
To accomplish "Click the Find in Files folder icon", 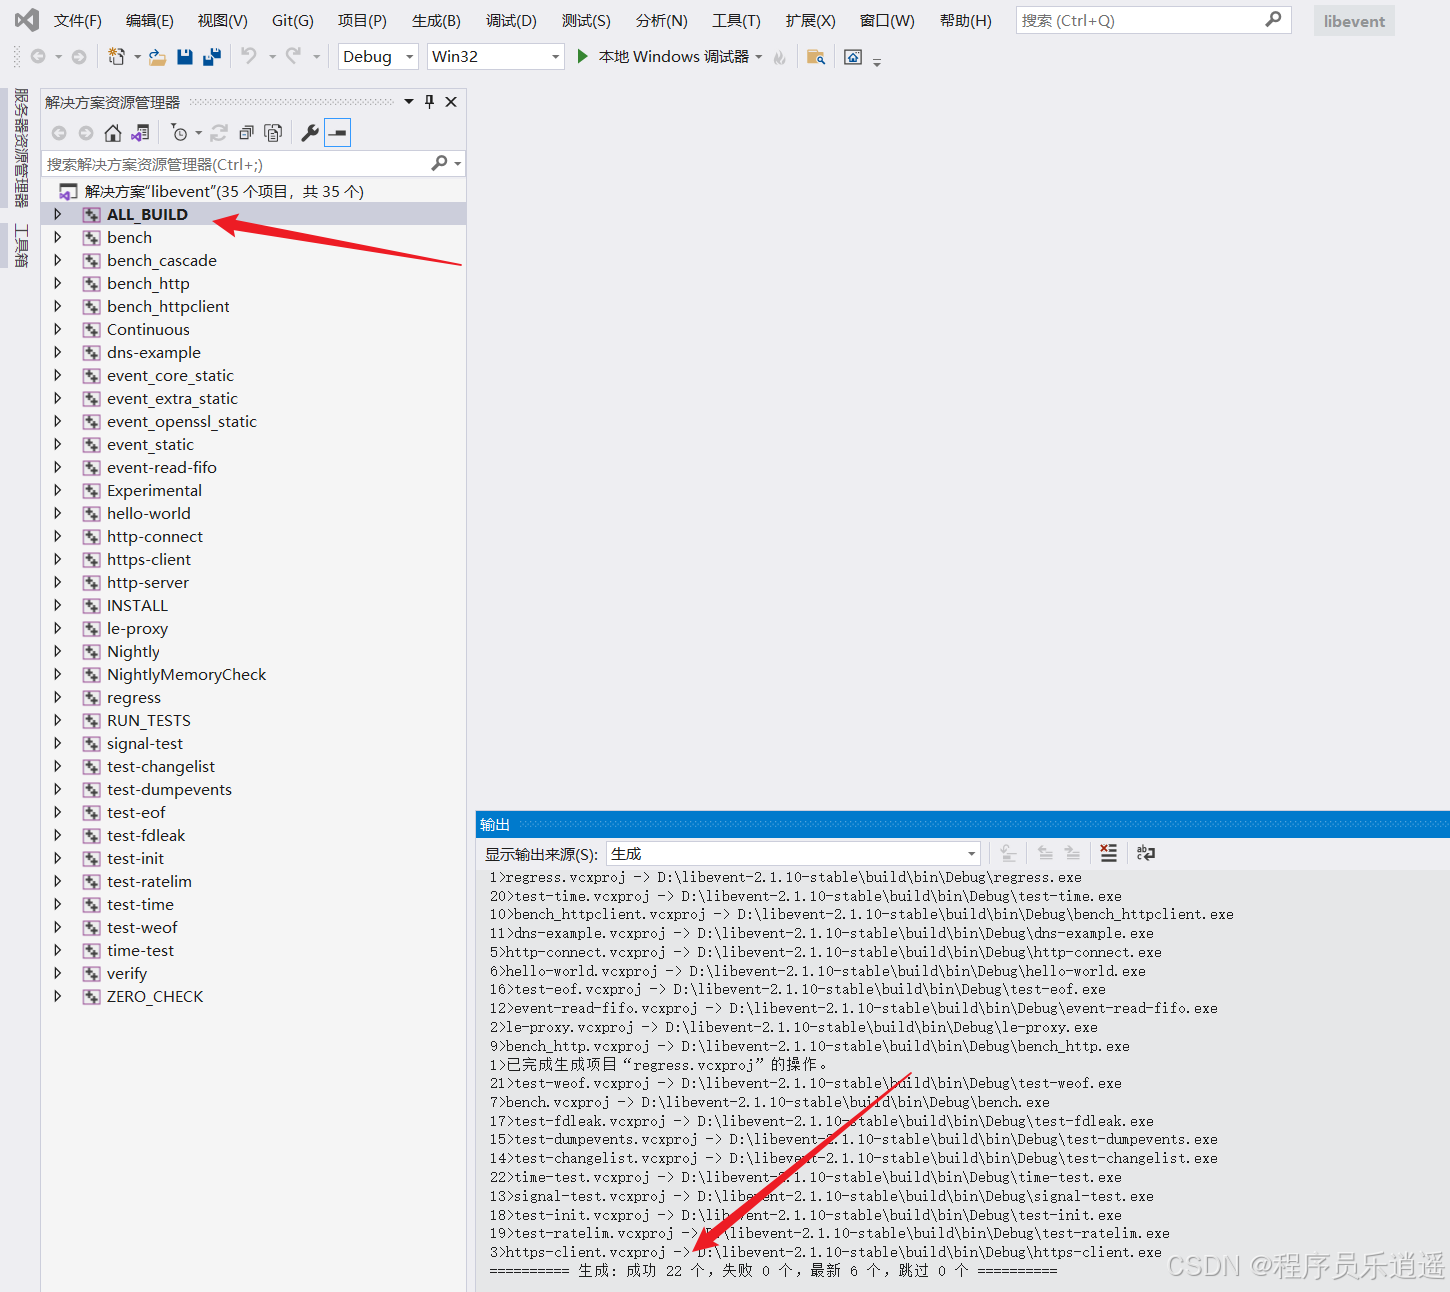I will point(816,57).
